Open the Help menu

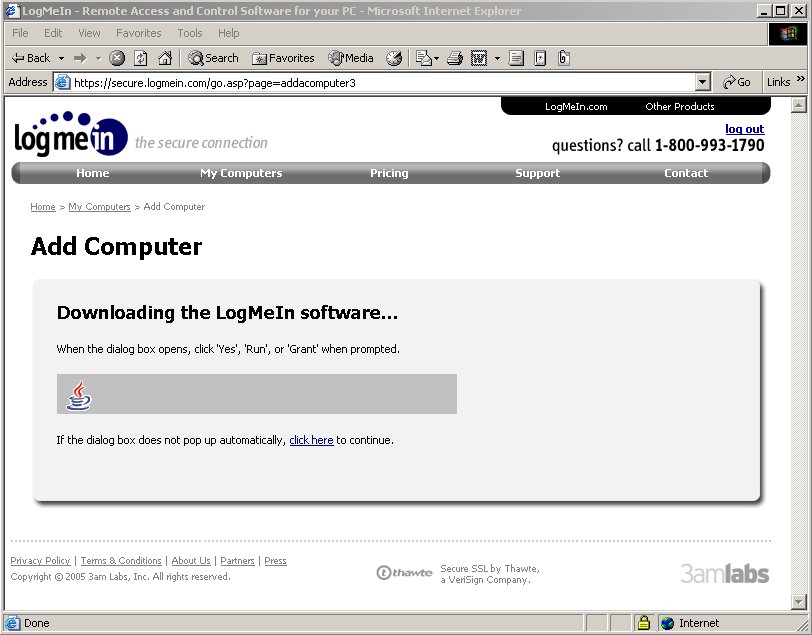[228, 33]
